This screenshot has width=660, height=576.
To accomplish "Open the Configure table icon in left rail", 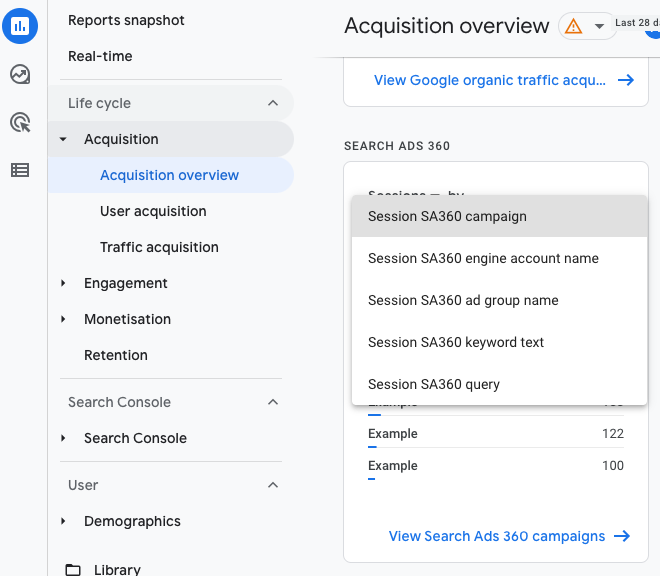I will (20, 170).
